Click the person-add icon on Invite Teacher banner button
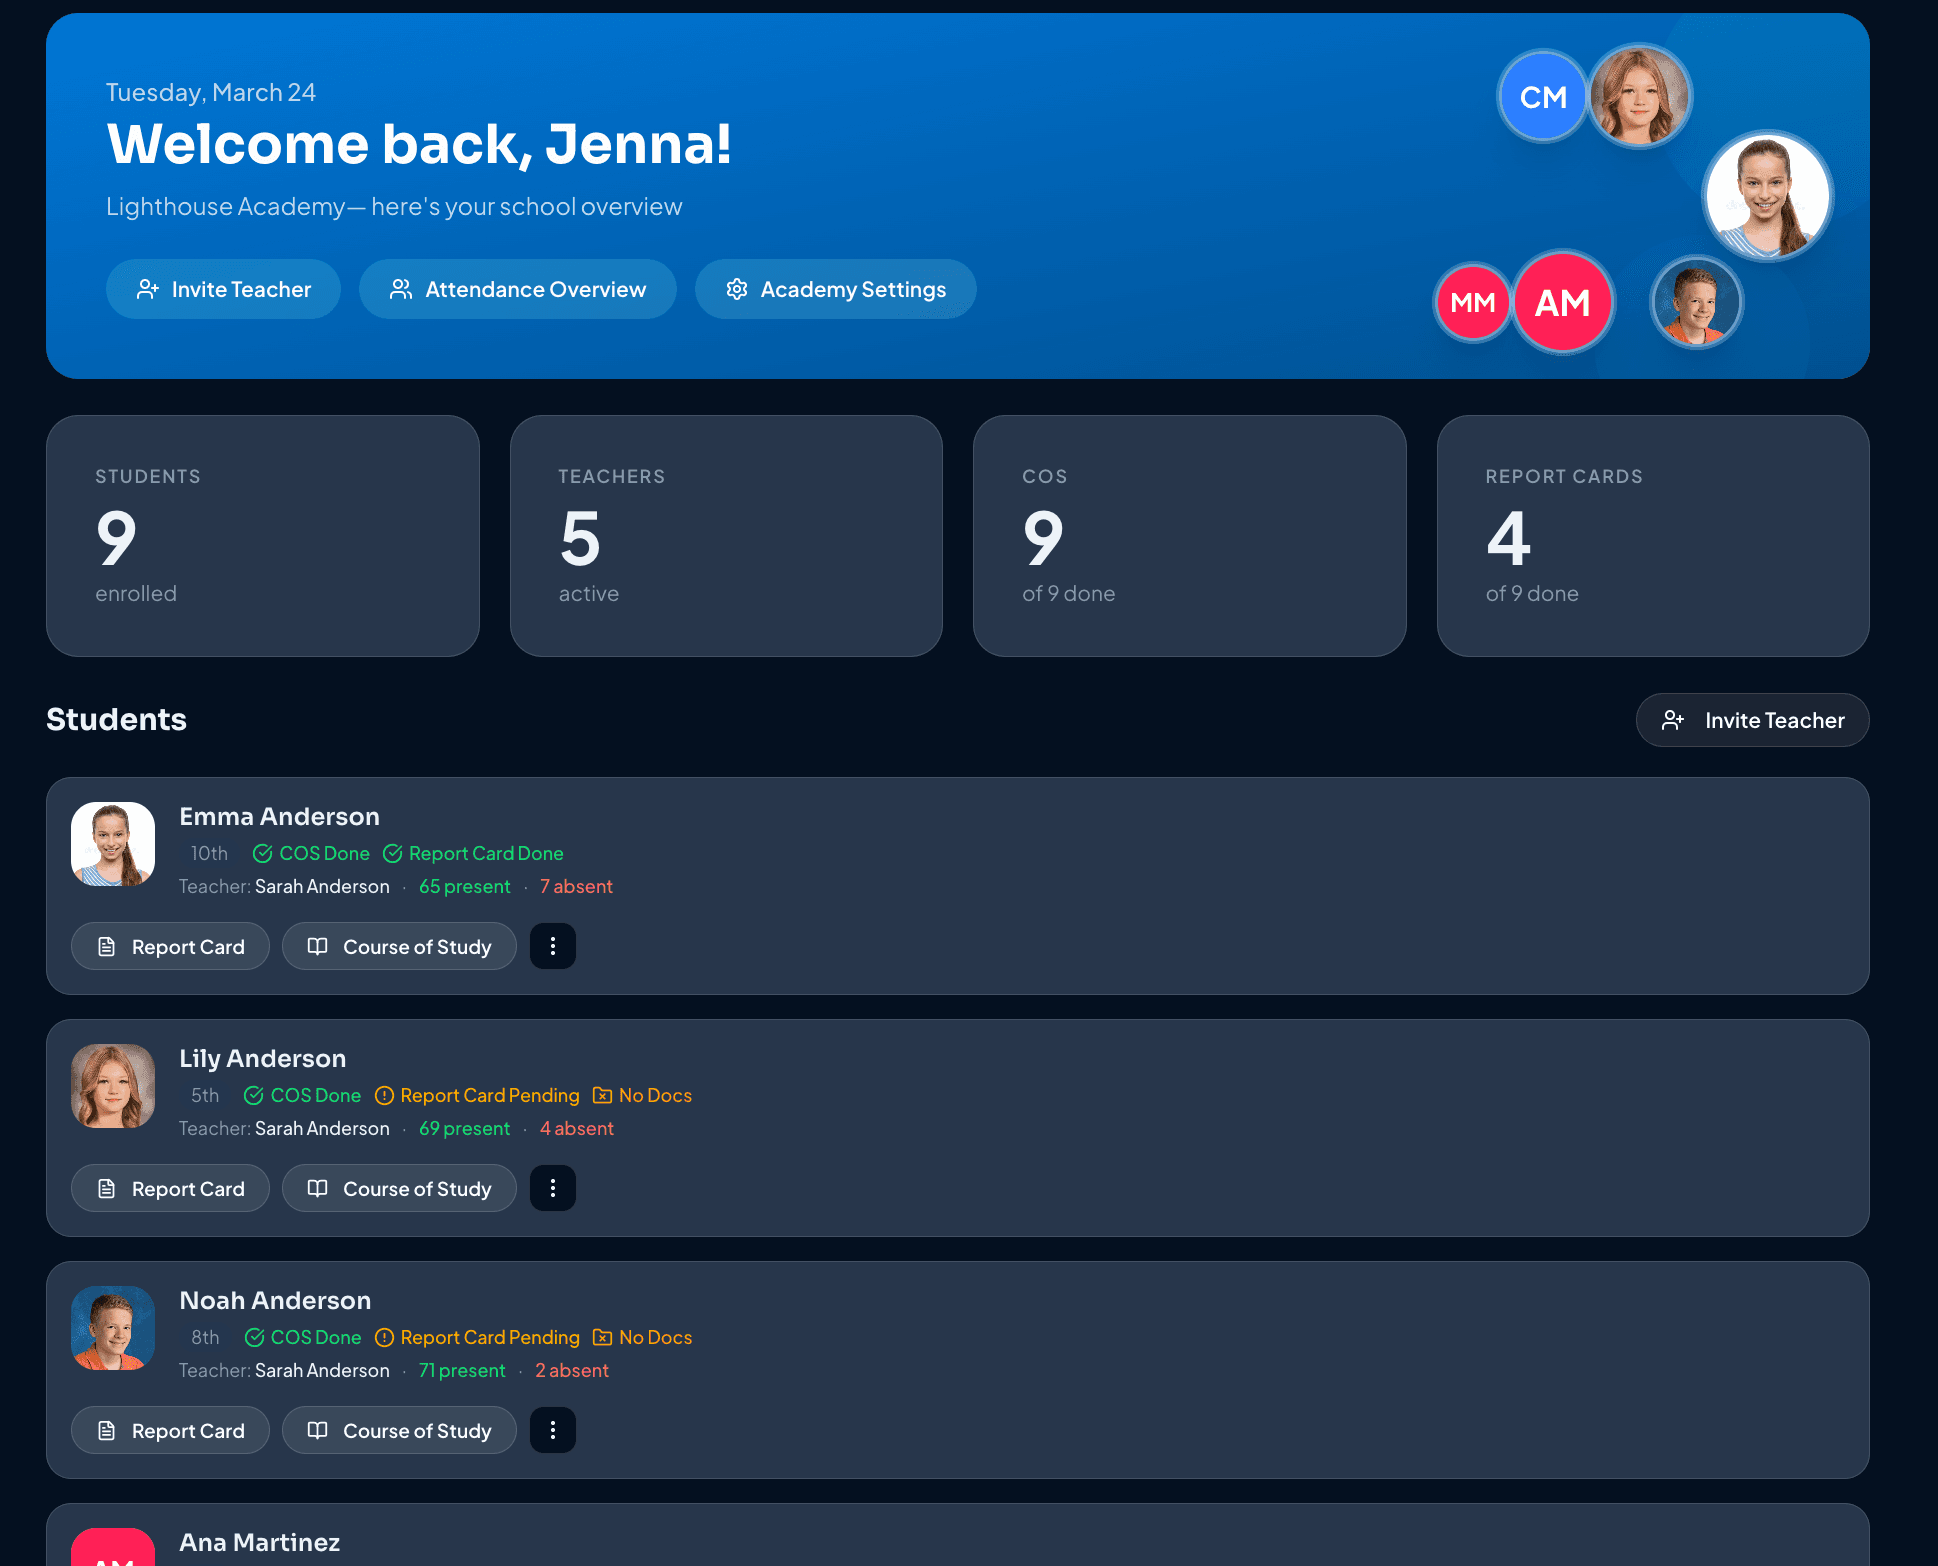1938x1566 pixels. point(148,289)
